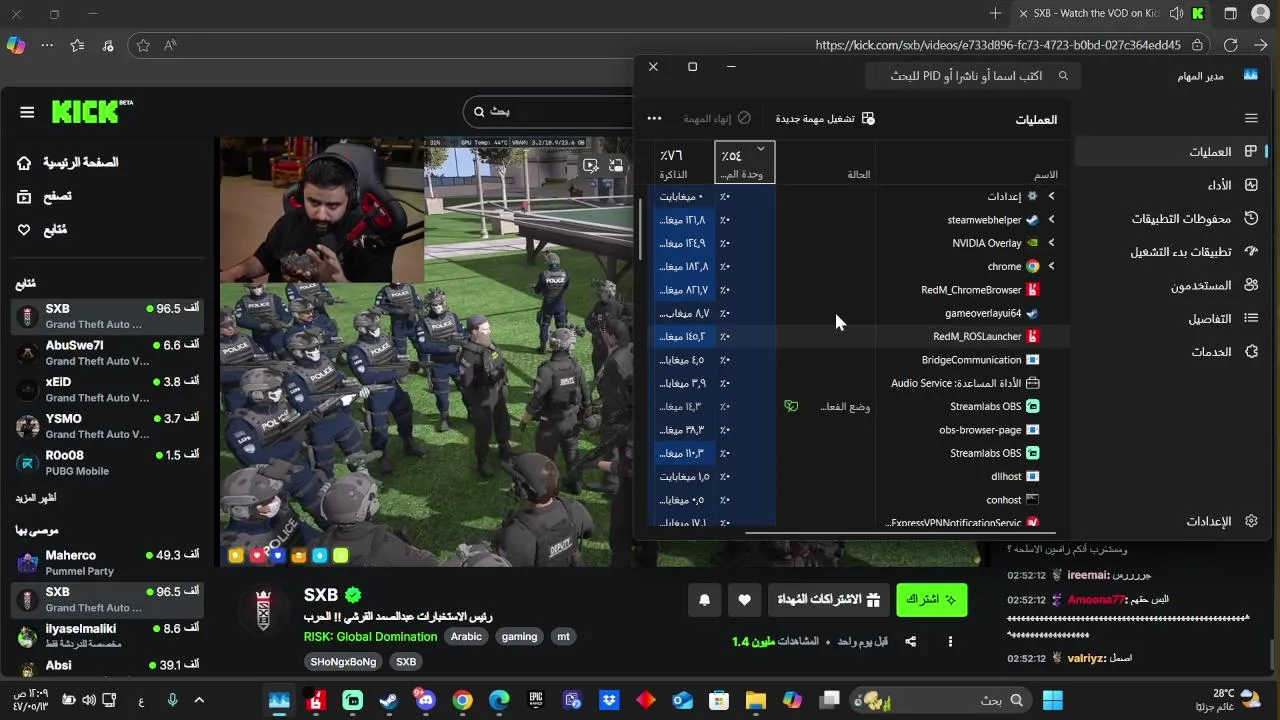Expand hidden system tray icons chevron
1280x720 pixels.
tap(199, 700)
